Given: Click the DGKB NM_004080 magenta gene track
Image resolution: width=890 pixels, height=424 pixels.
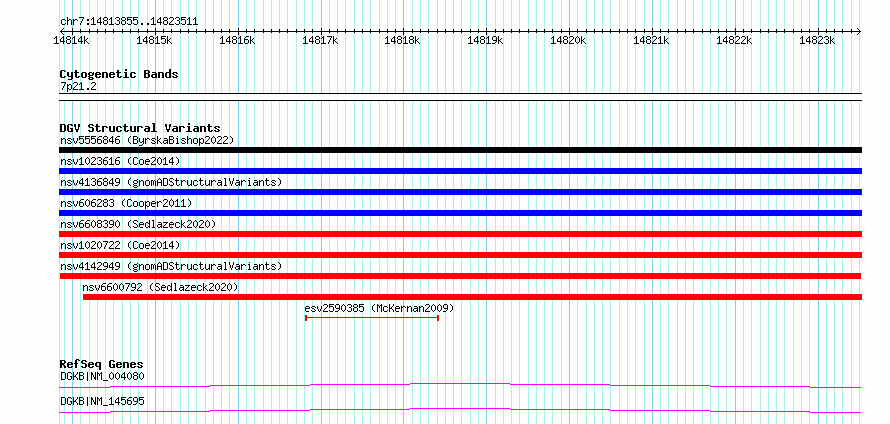Looking at the screenshot, I should 460,385.
